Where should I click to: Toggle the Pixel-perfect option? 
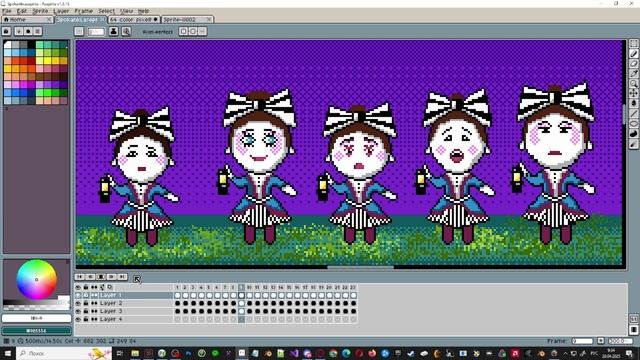(x=158, y=31)
